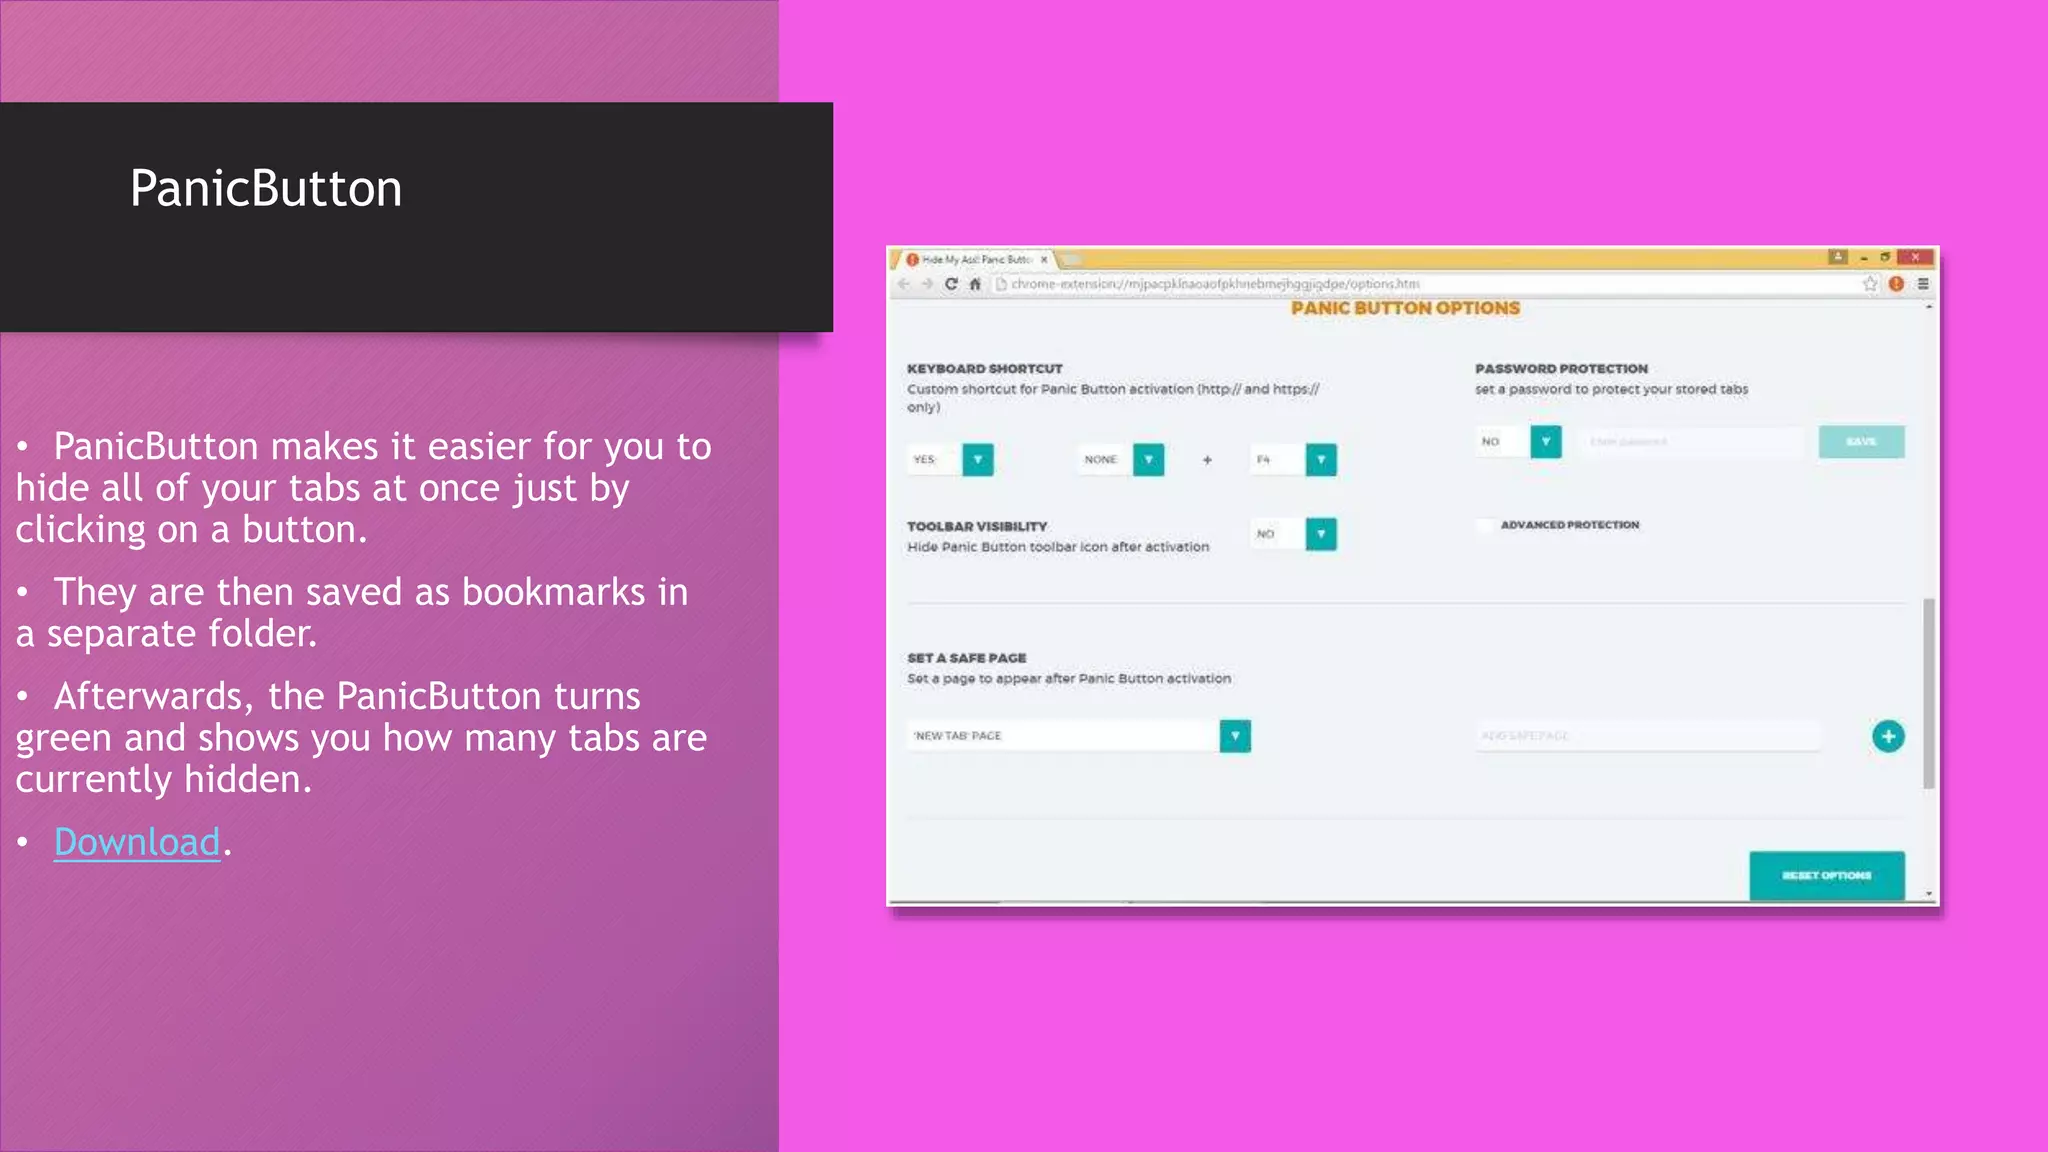Bookmark the page with the star icon
The width and height of the screenshot is (2048, 1152).
click(1870, 284)
